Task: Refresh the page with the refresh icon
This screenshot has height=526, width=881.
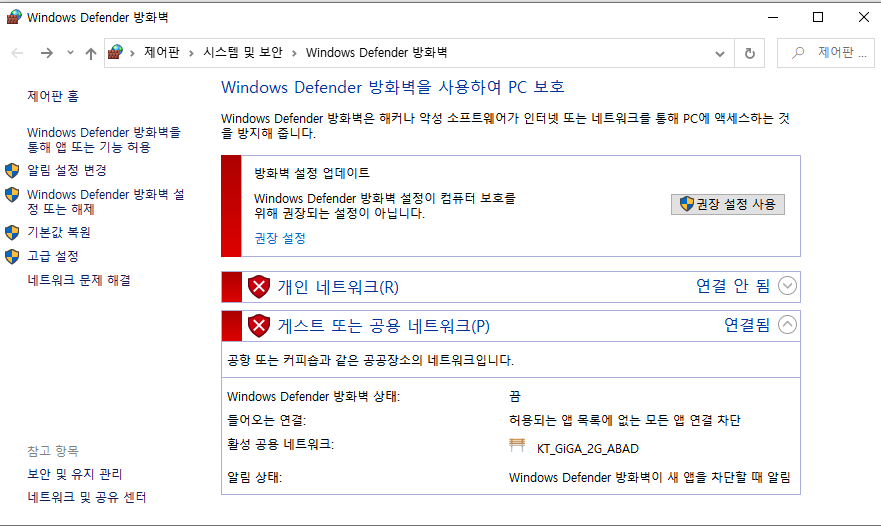Action: [750, 53]
